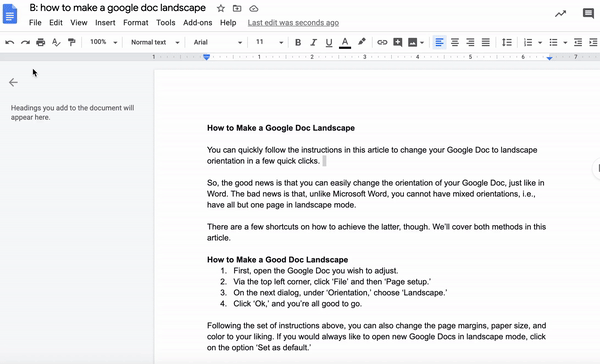600x364 pixels.
Task: Set center alignment
Action: (455, 42)
